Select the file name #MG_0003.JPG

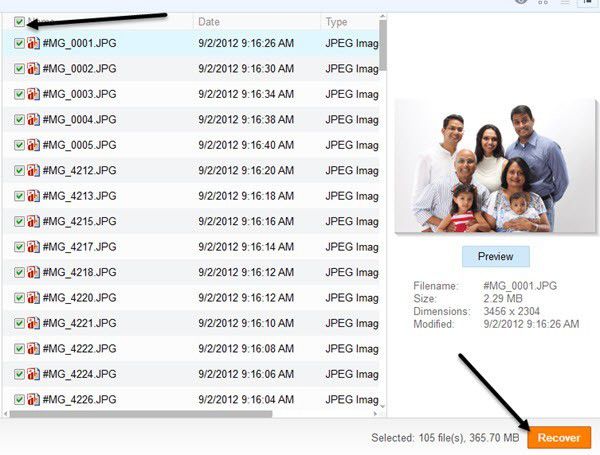[80, 94]
